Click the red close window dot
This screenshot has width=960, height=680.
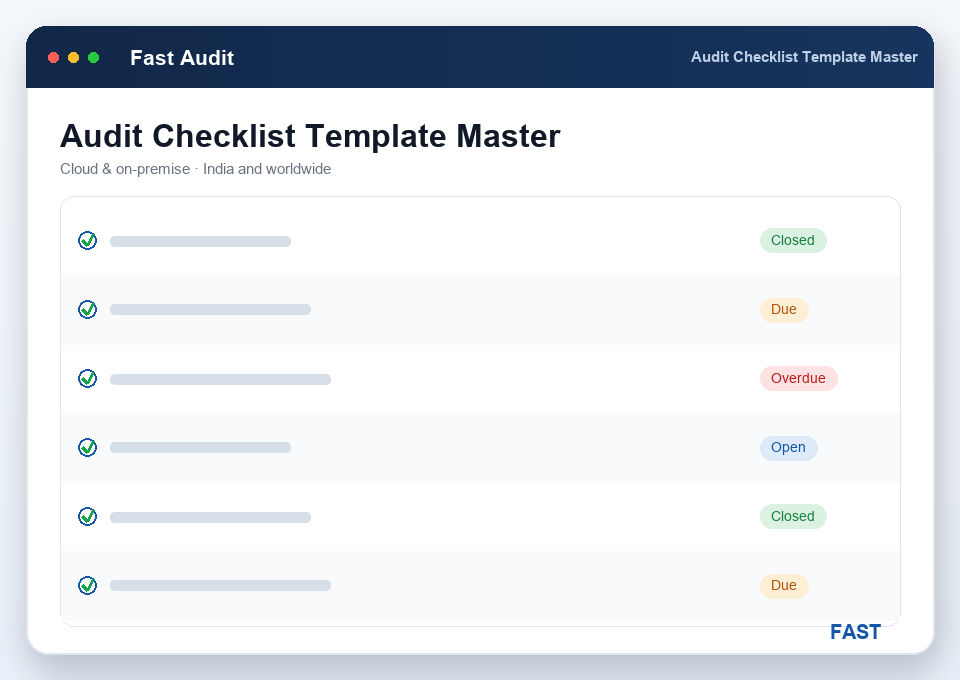click(x=53, y=58)
